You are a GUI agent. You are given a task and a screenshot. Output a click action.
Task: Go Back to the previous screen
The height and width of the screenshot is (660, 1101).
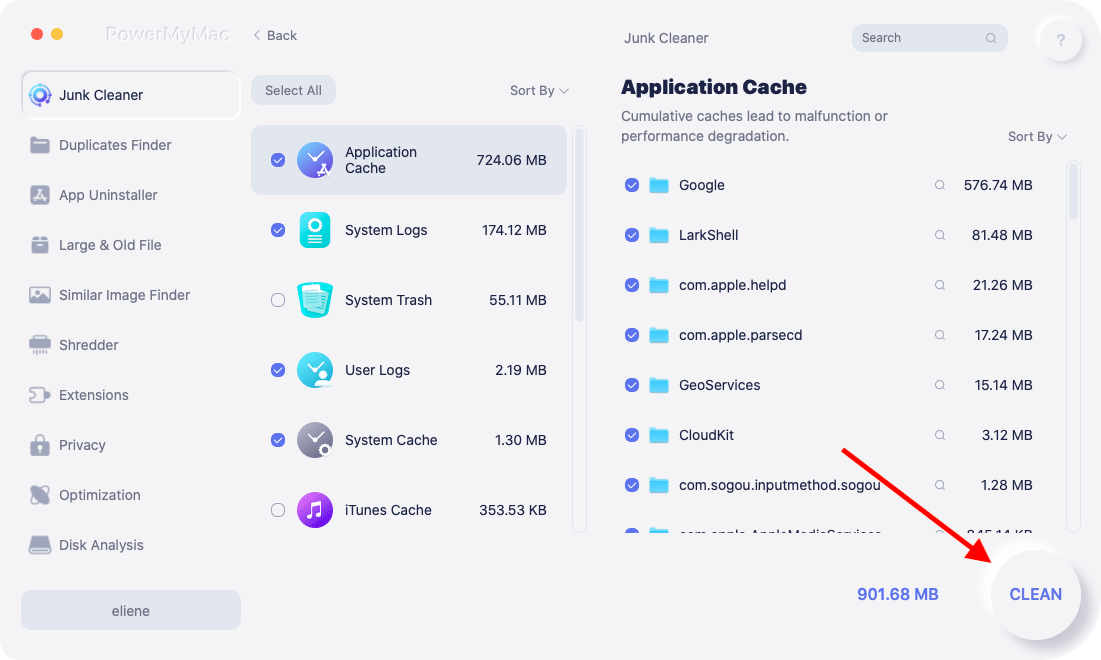[x=275, y=35]
